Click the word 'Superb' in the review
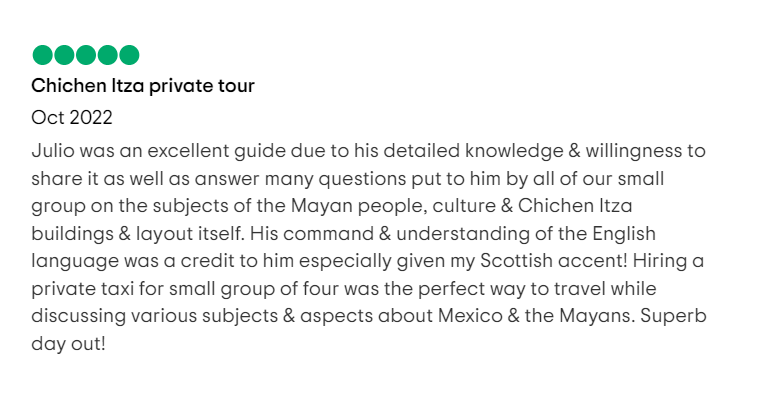This screenshot has width=759, height=400. point(673,316)
